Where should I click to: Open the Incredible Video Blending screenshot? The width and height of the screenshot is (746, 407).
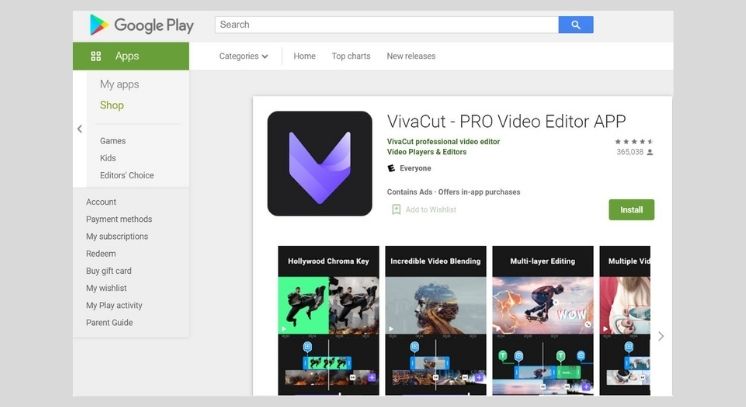pos(435,320)
